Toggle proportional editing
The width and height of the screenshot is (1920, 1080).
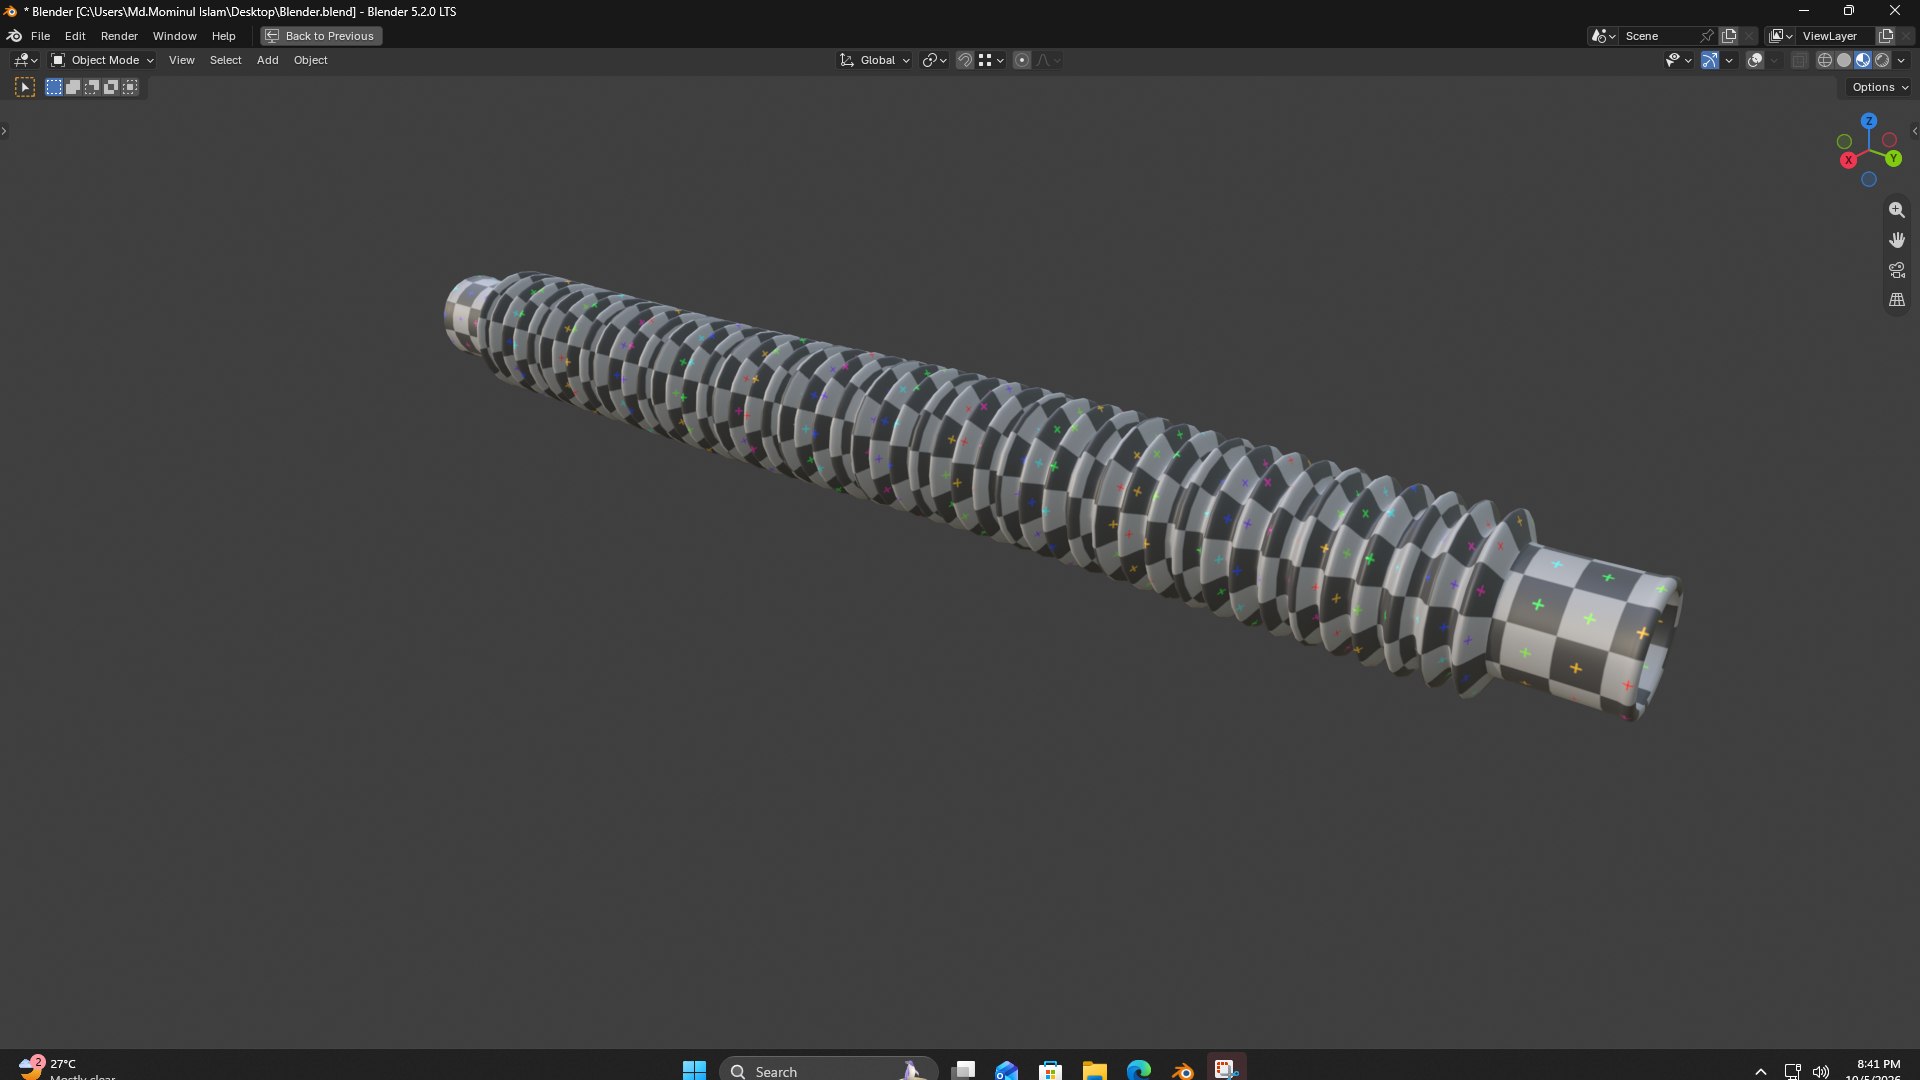click(1022, 60)
